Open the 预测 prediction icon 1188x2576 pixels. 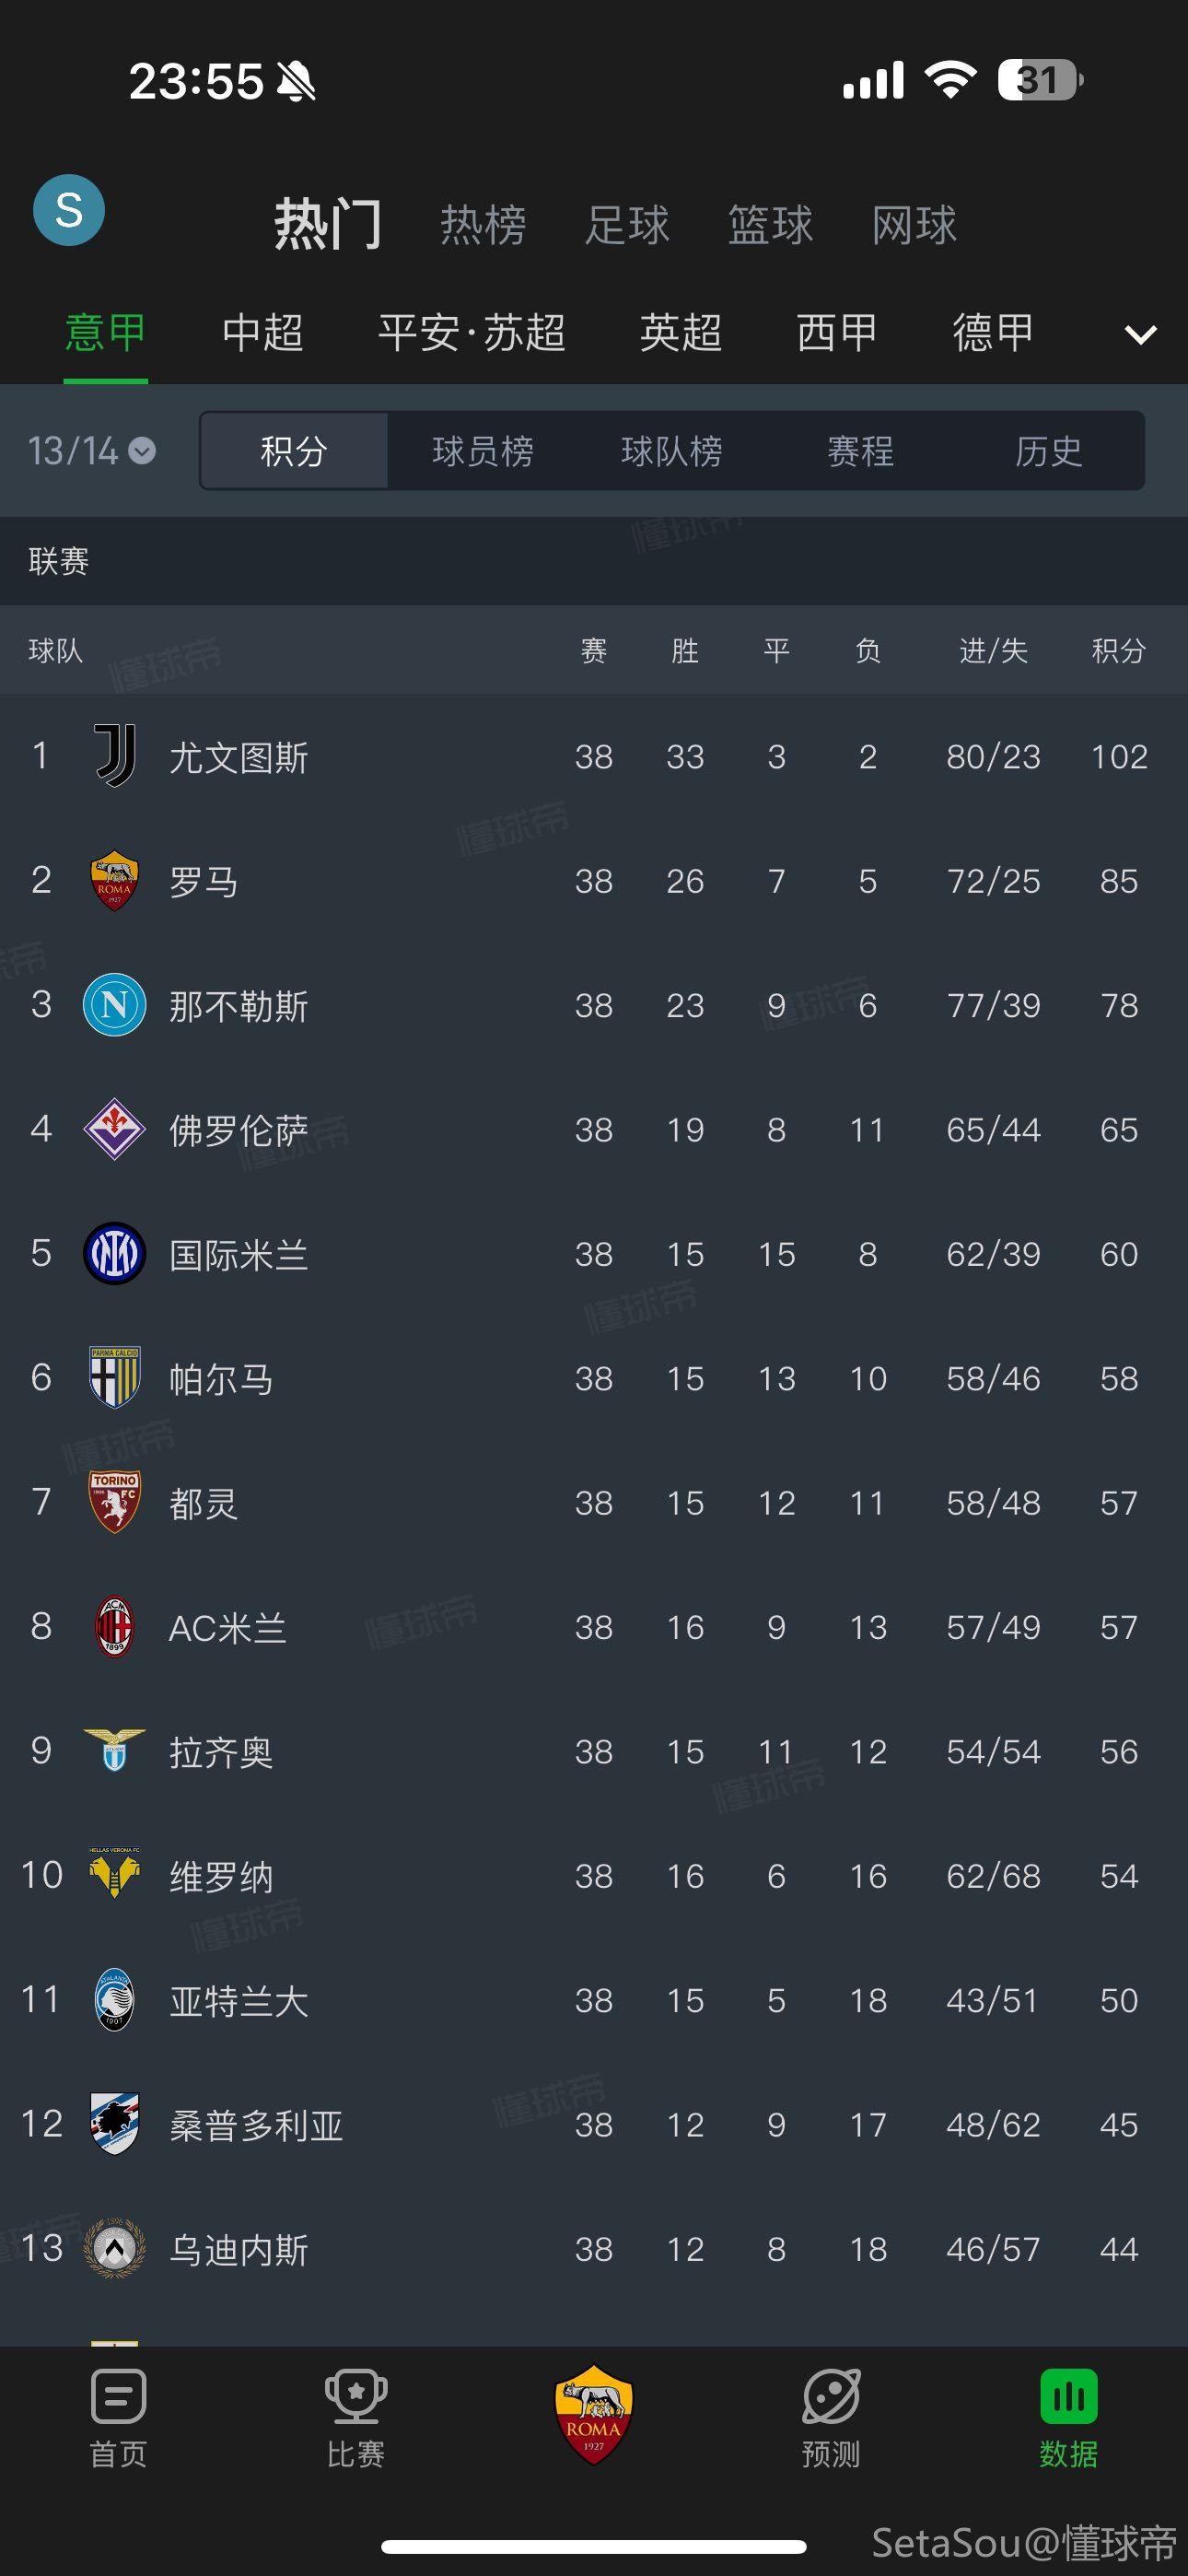click(830, 2412)
